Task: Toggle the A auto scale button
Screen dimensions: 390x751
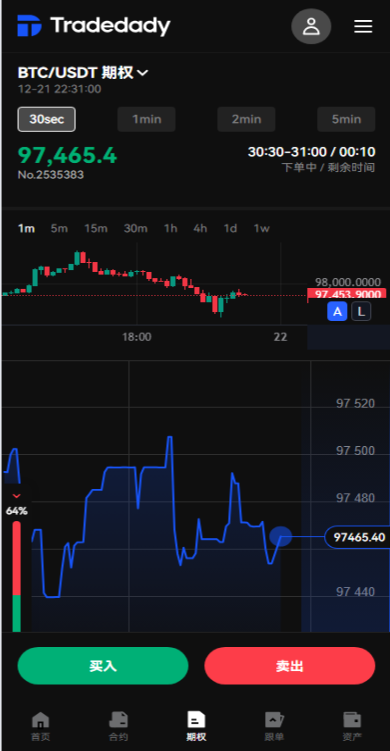Action: pos(337,312)
